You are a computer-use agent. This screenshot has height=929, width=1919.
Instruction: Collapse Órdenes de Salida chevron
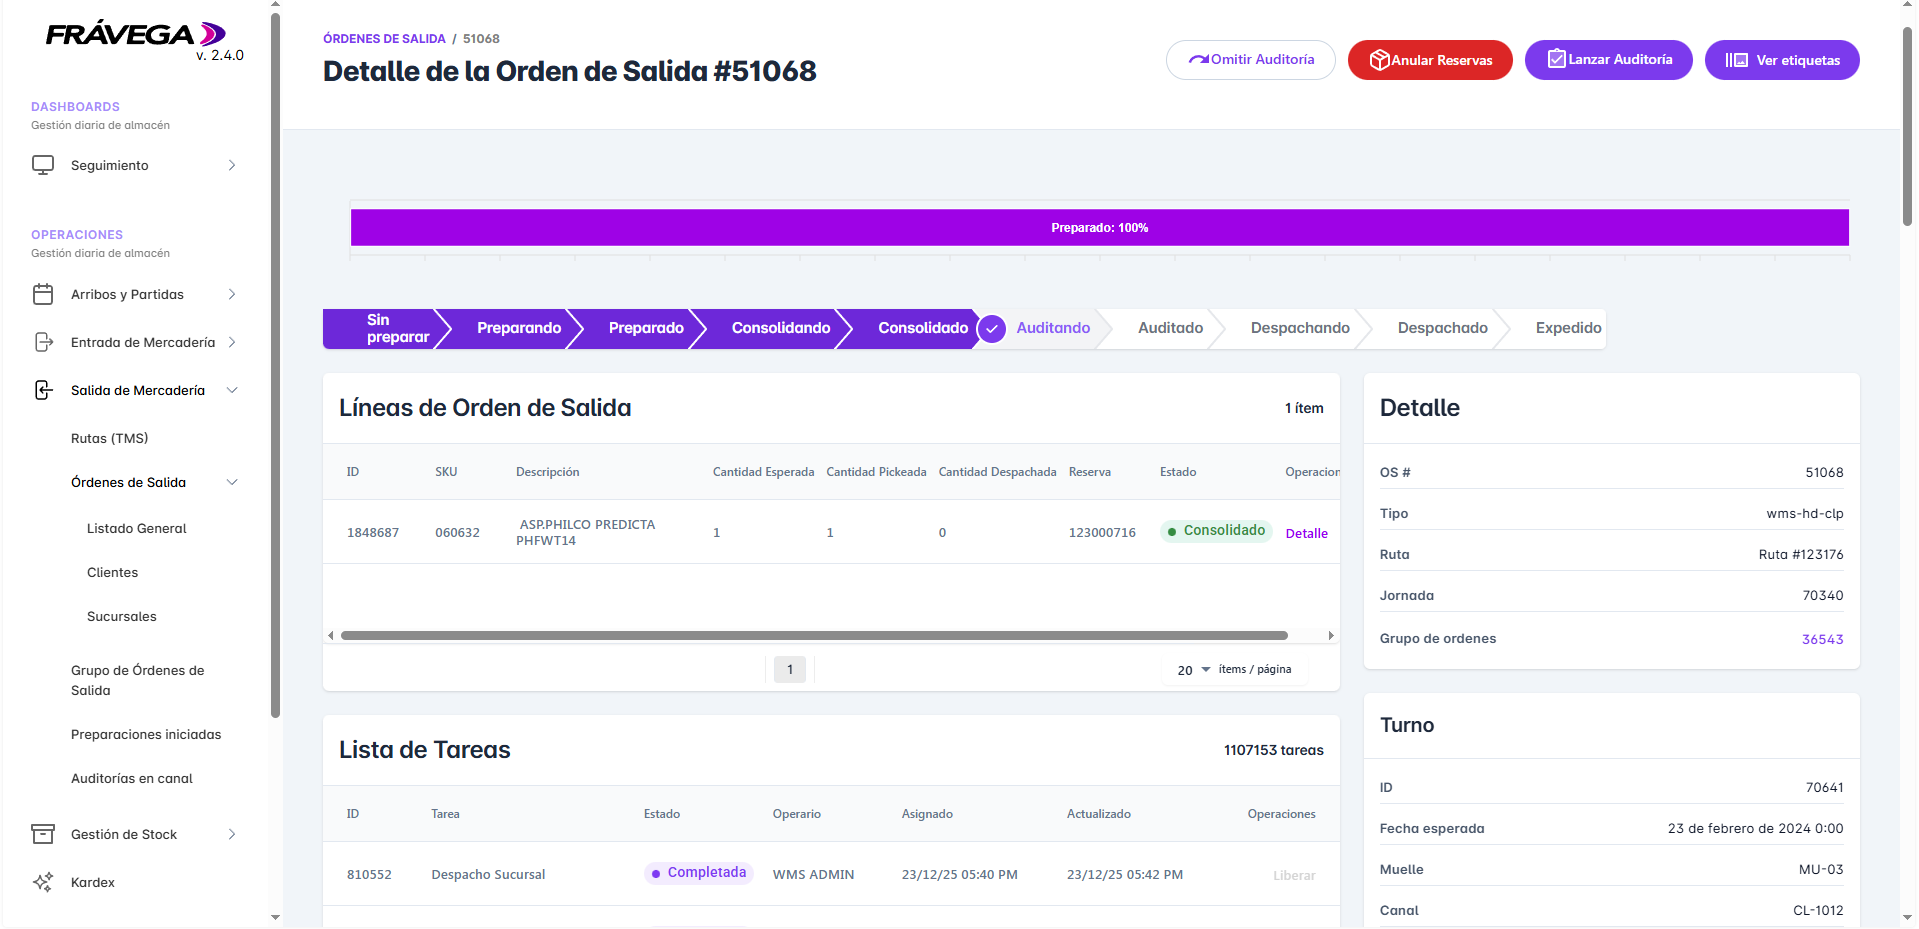click(x=232, y=482)
